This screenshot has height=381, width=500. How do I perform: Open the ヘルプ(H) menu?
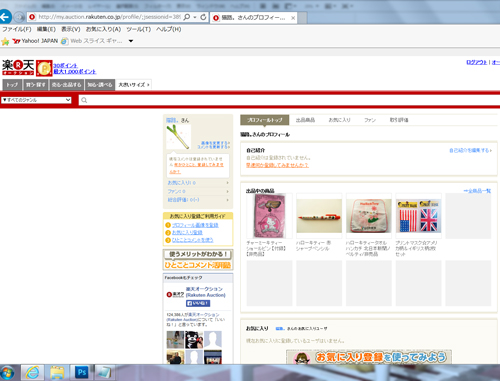169,29
